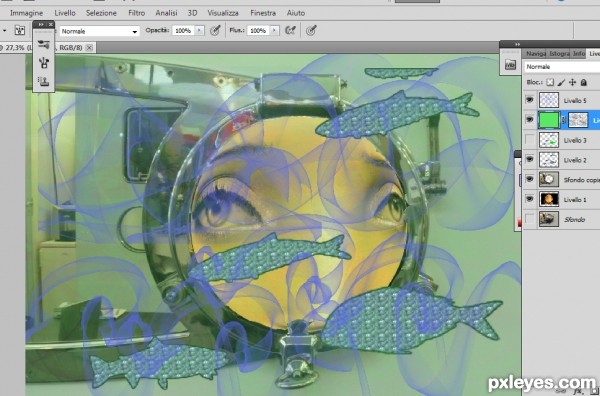
Task: Switch to the Livelli tab
Action: pos(593,54)
